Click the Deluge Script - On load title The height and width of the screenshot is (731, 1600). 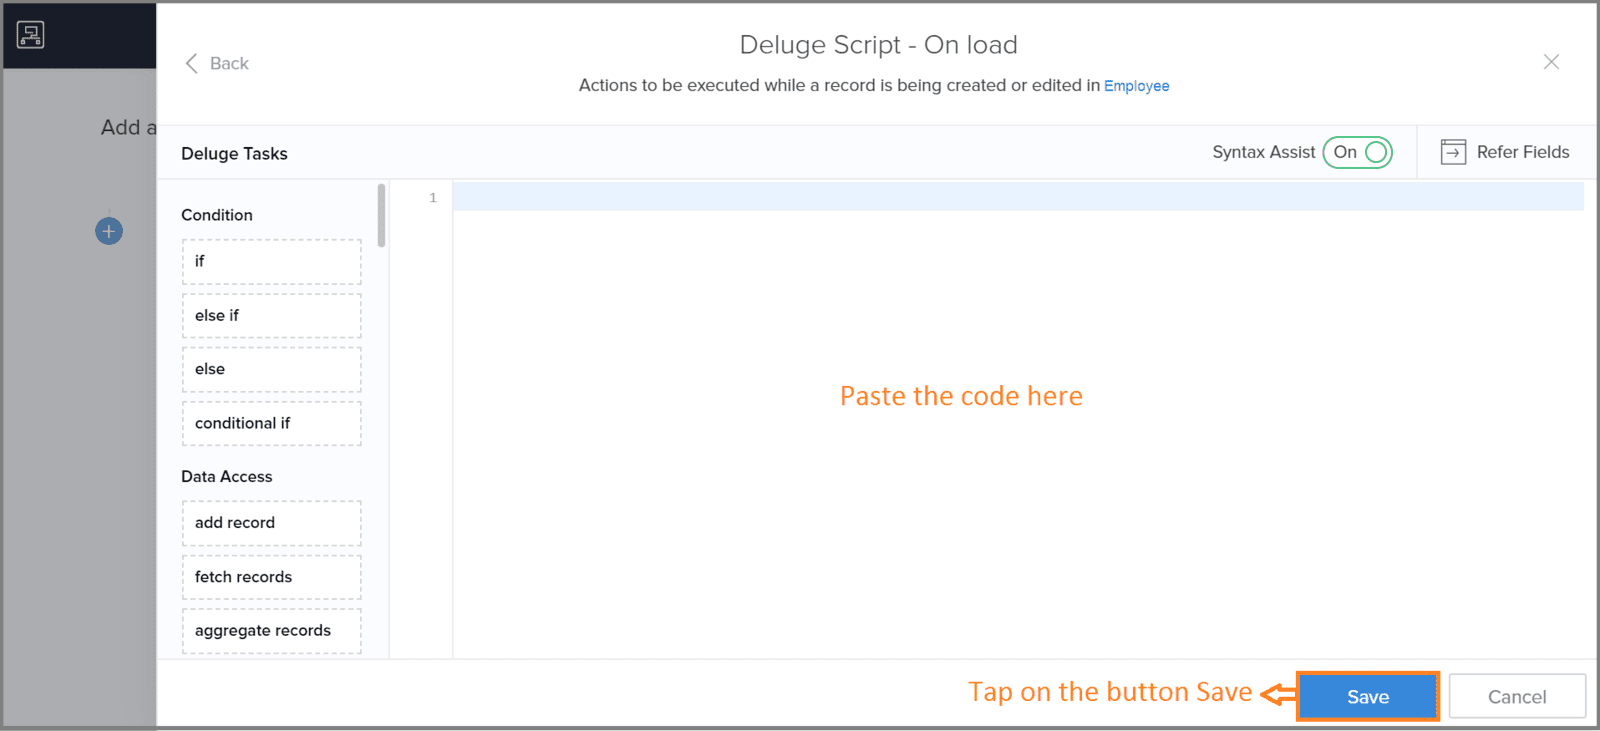[x=878, y=45]
